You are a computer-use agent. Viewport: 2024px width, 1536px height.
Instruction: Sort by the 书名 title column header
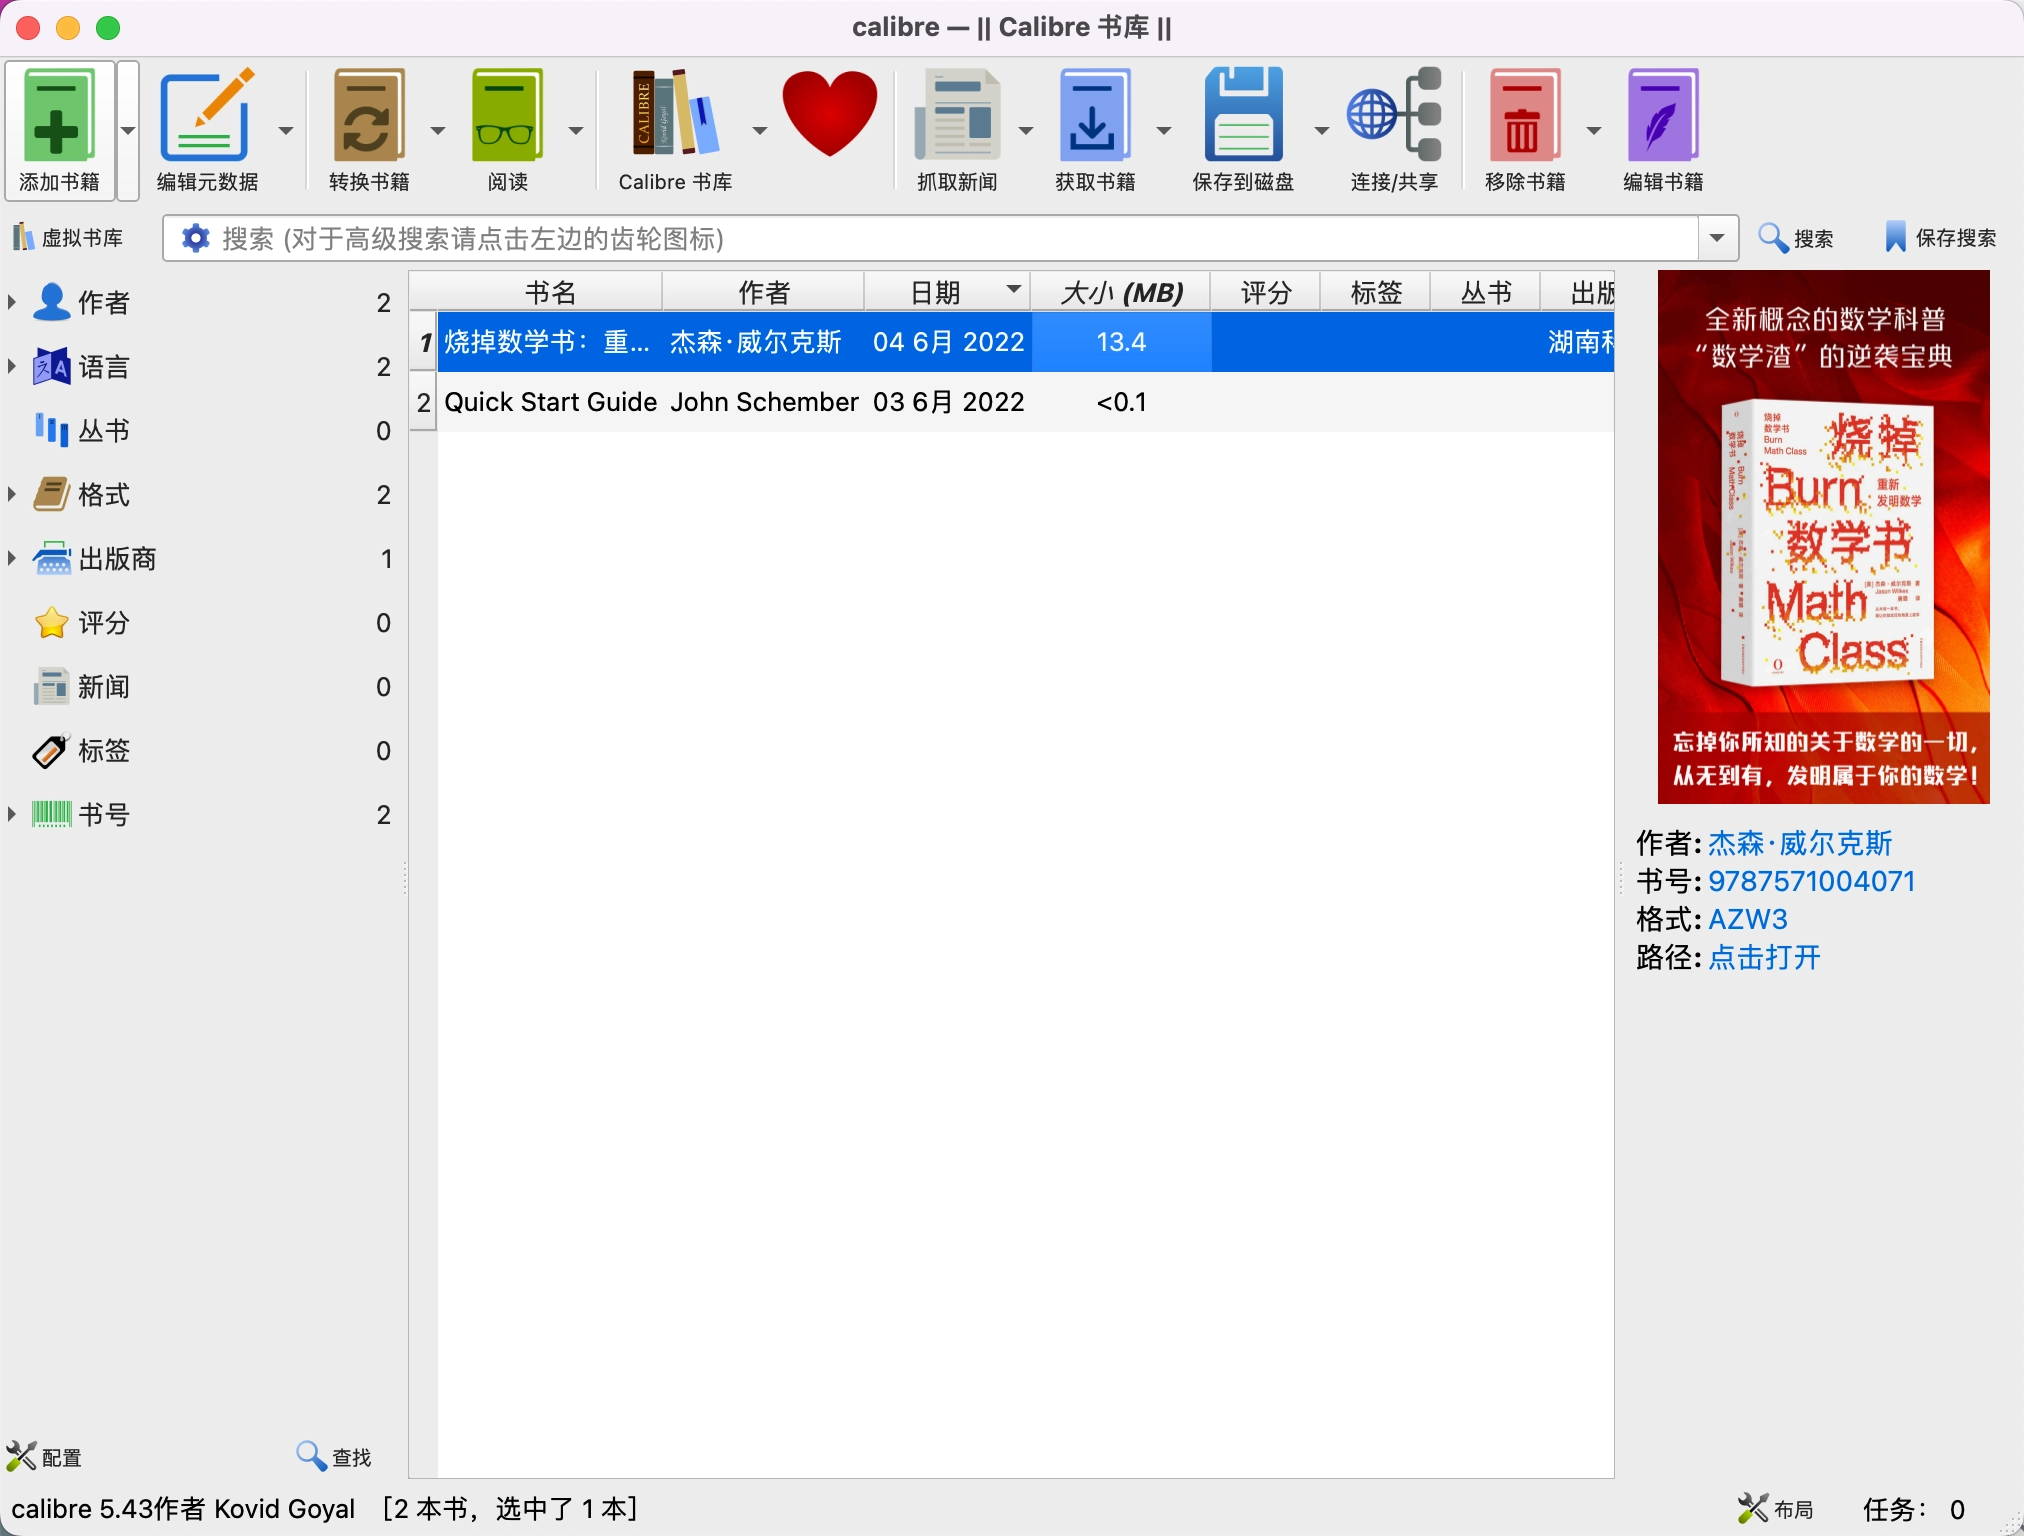(550, 292)
